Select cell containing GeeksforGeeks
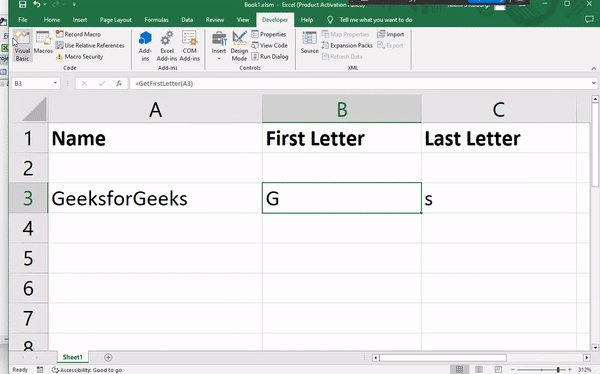 pyautogui.click(x=155, y=198)
